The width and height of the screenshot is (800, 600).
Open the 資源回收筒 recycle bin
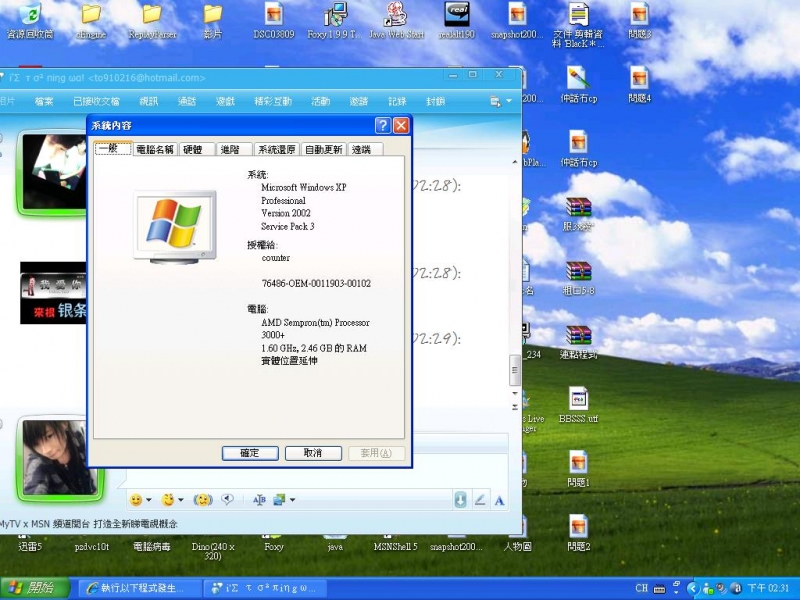31,15
